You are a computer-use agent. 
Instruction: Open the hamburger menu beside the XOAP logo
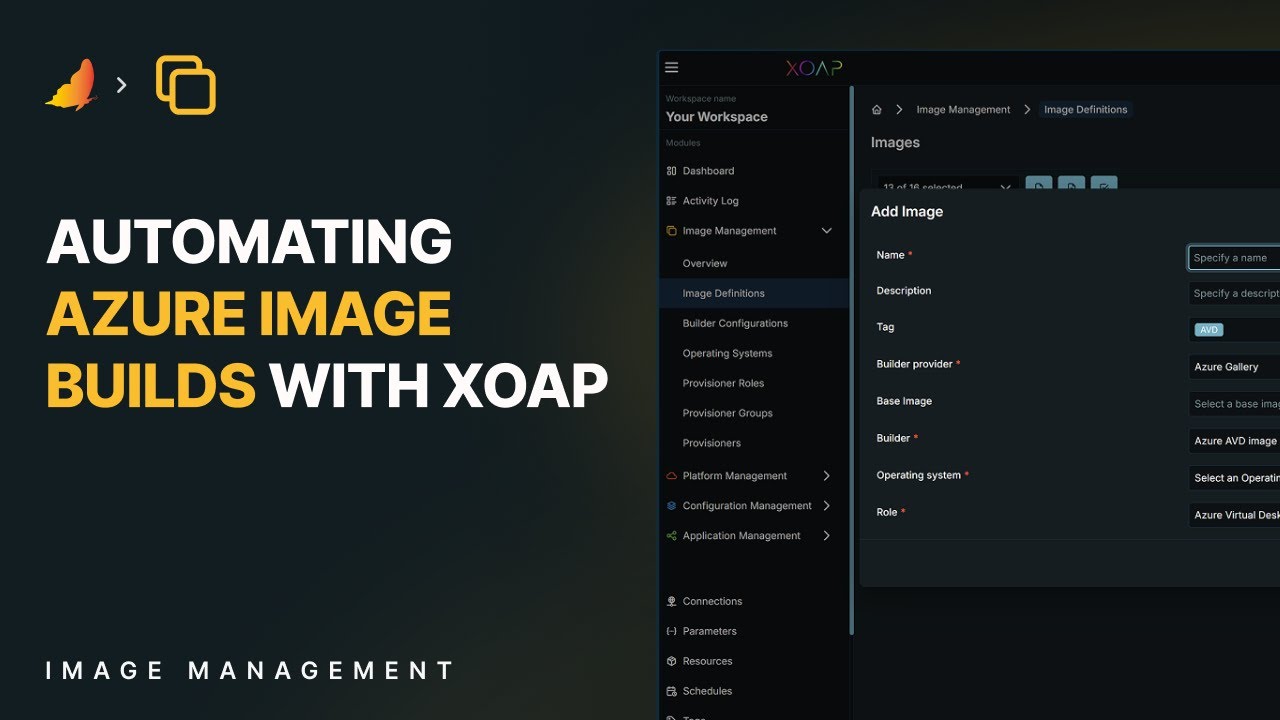[671, 68]
